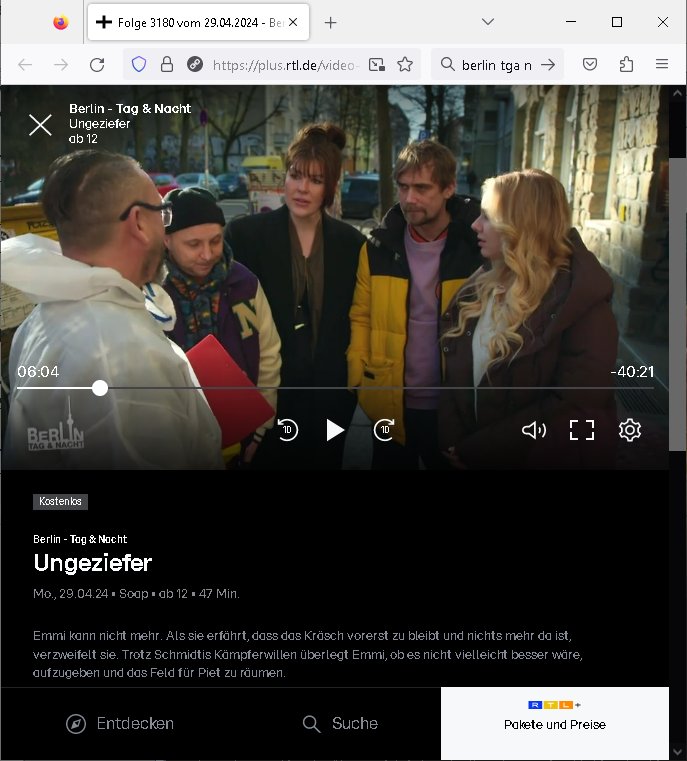Open Suche navigation tab
Viewport: 687px width, 761px height.
click(340, 723)
